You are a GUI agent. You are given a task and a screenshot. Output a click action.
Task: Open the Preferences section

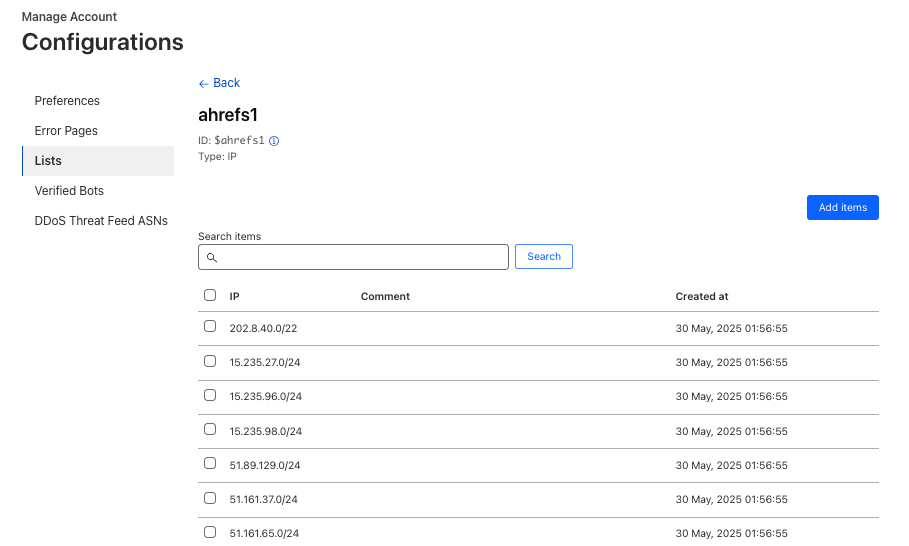67,101
